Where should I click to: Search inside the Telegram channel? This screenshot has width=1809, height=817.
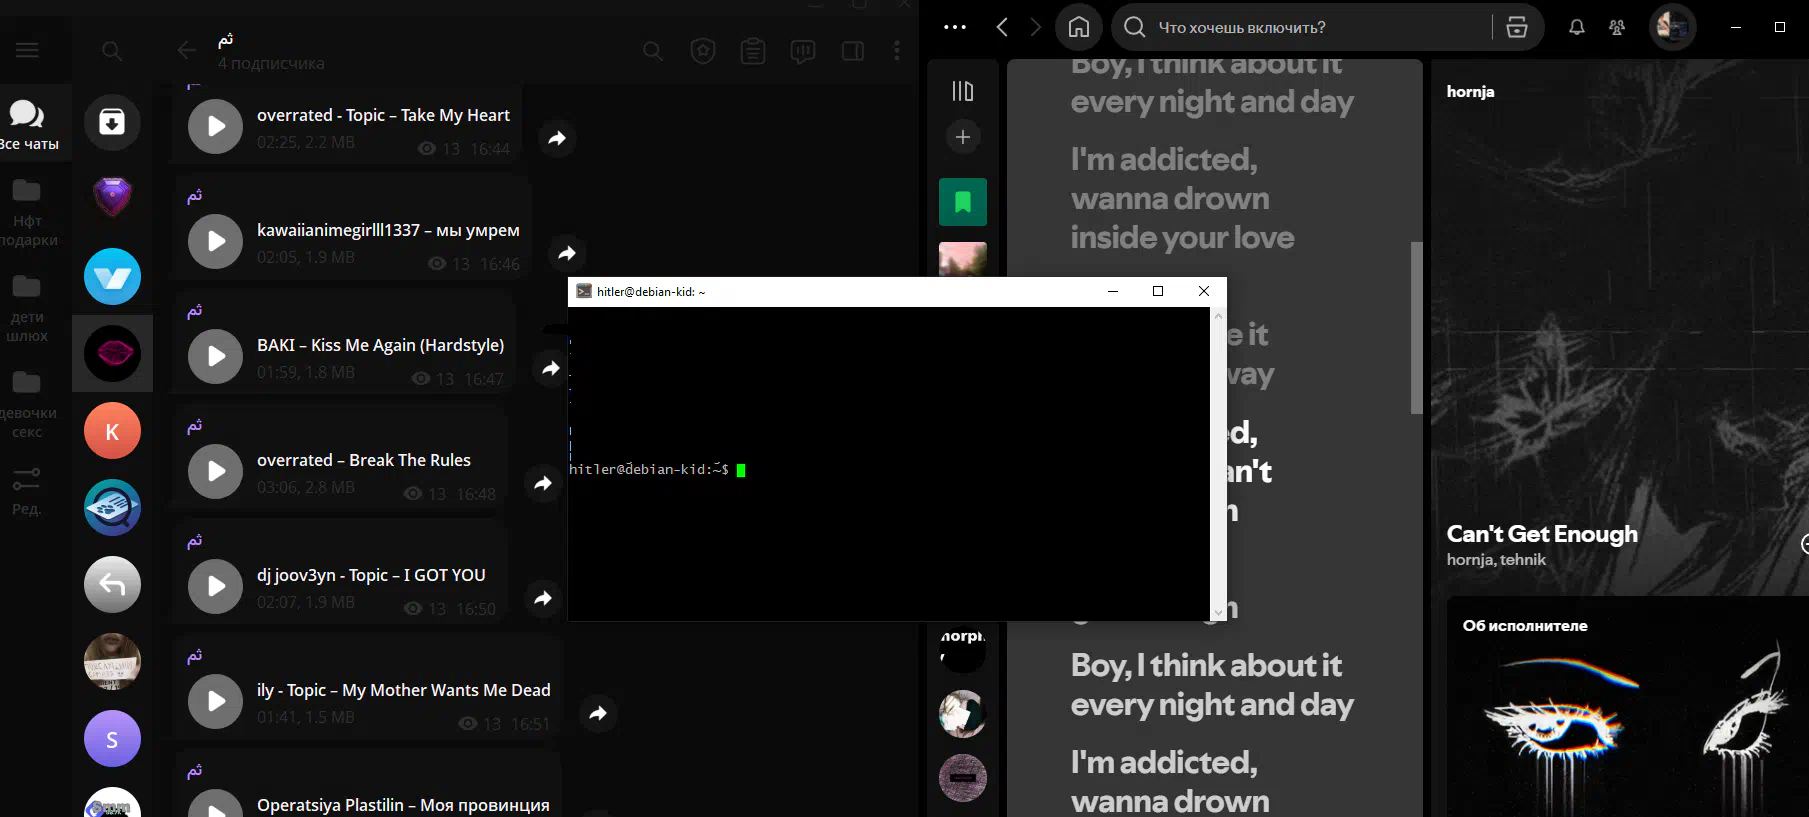point(653,51)
